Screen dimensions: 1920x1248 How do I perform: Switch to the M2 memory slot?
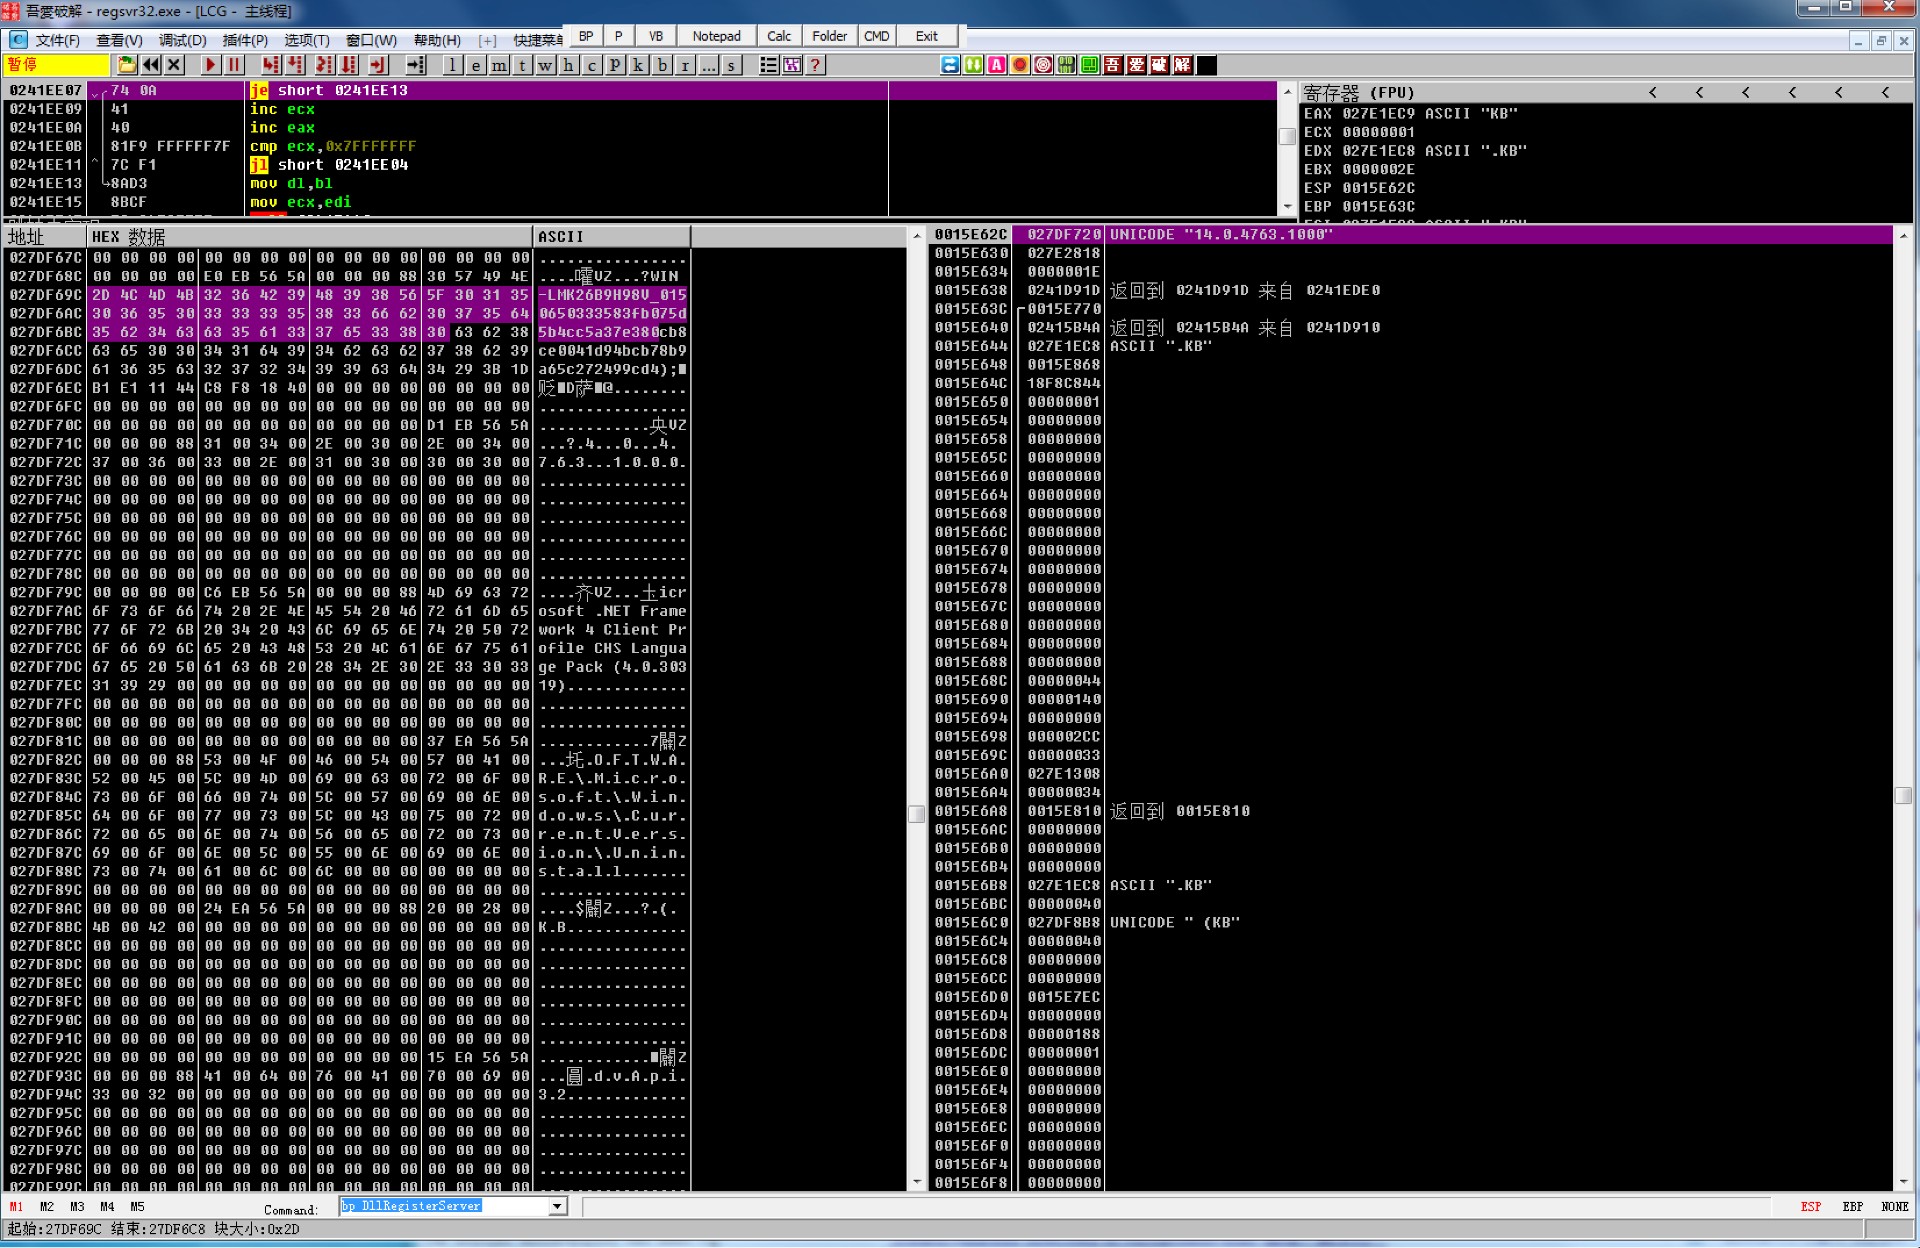(47, 1206)
